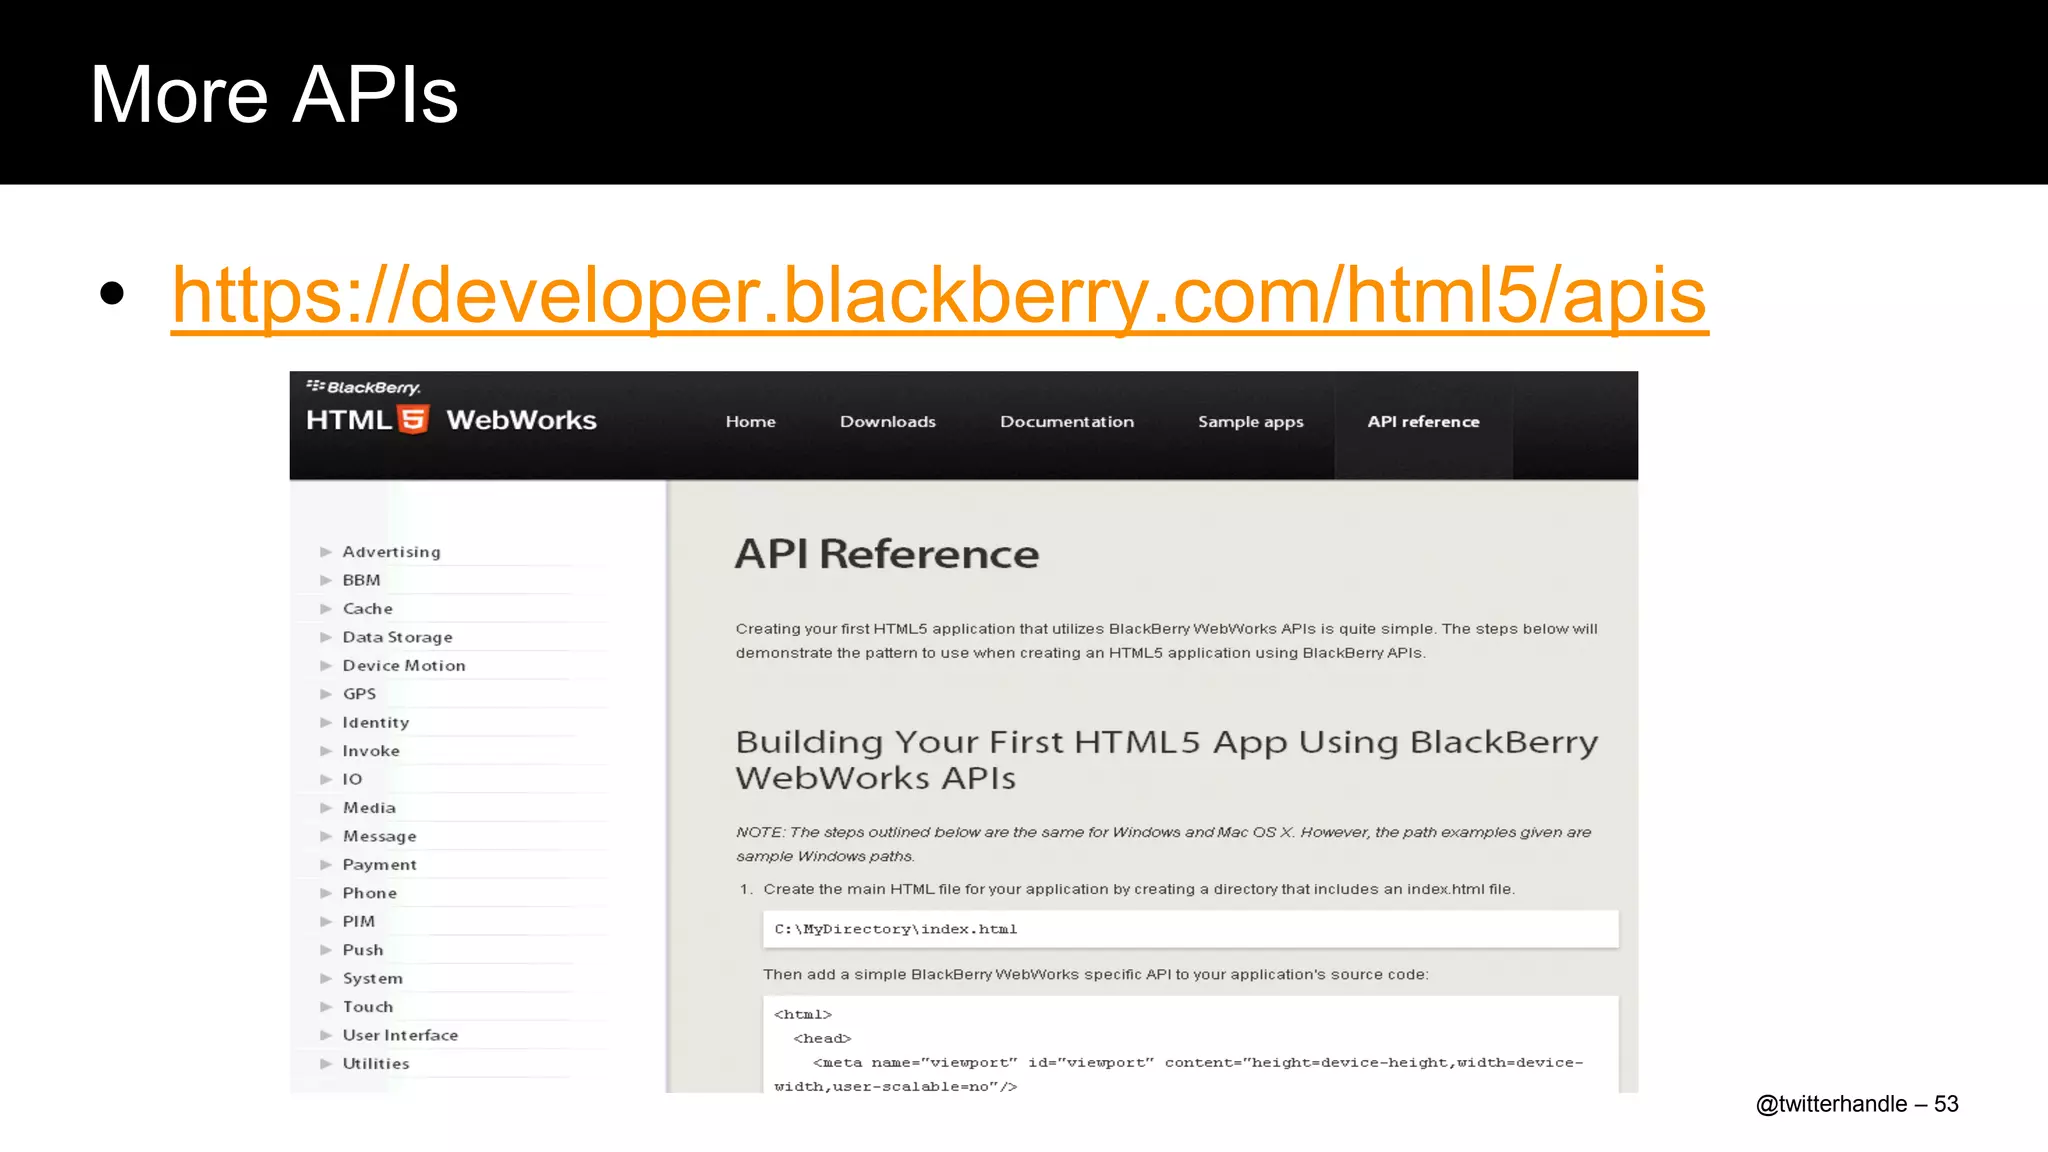
Task: Open the Message API category
Action: coord(379,836)
